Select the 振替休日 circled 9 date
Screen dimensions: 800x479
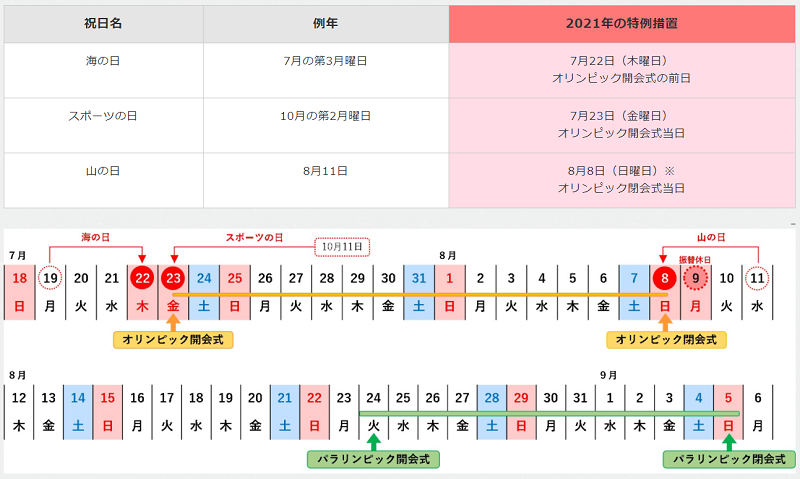(x=697, y=279)
